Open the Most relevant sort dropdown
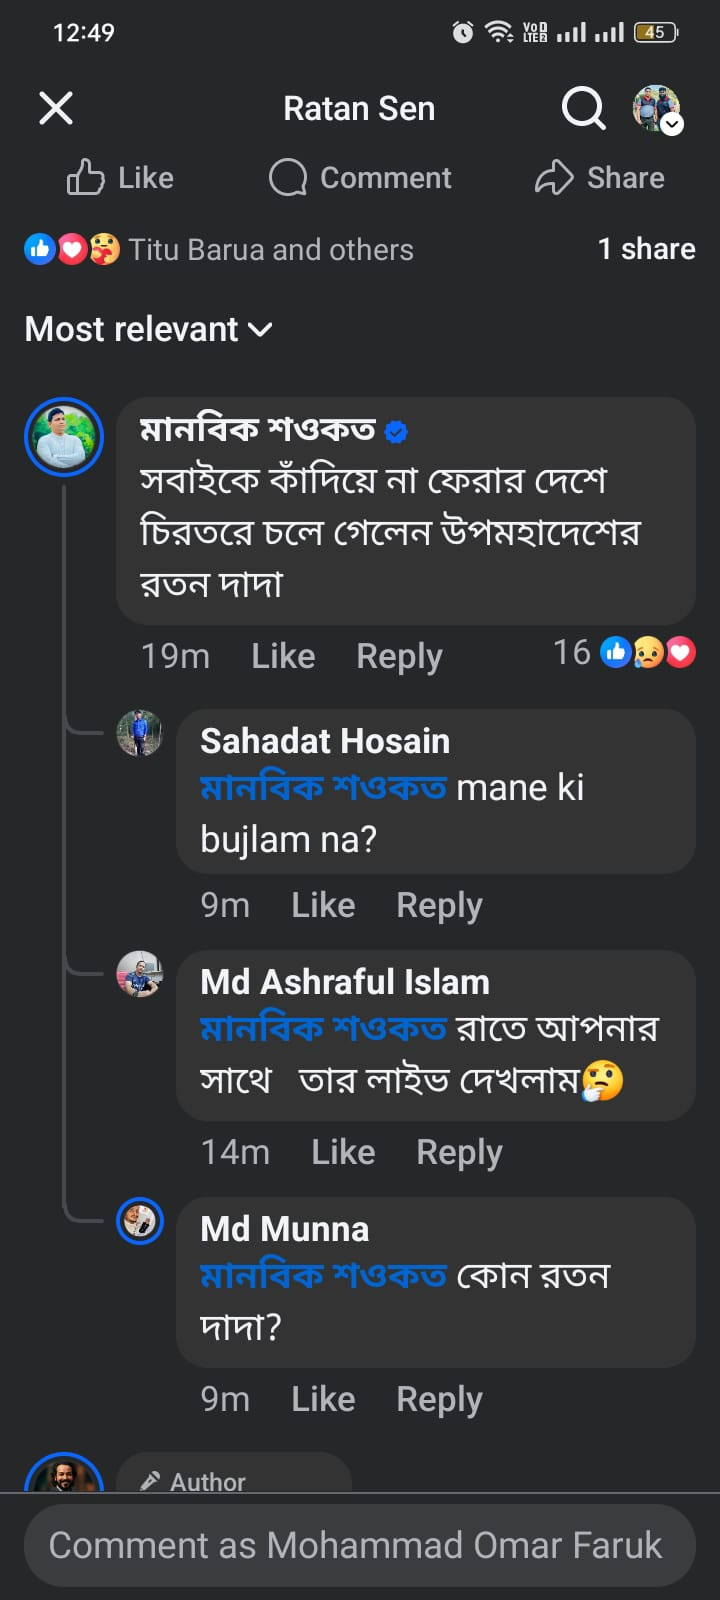The height and width of the screenshot is (1600, 720). pyautogui.click(x=148, y=329)
